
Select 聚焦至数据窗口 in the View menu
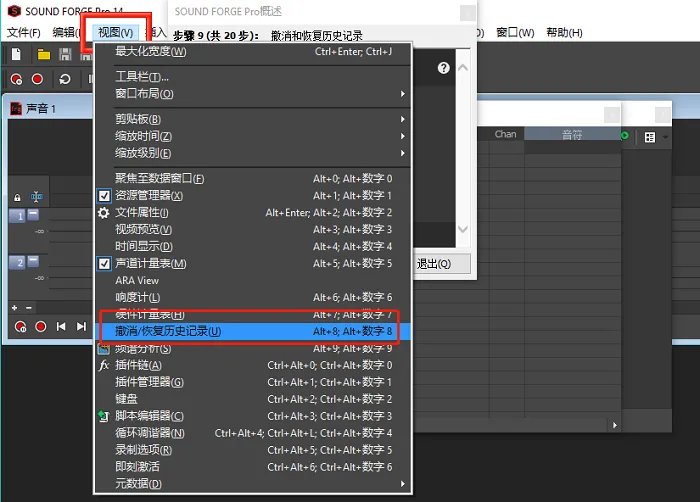pyautogui.click(x=253, y=178)
